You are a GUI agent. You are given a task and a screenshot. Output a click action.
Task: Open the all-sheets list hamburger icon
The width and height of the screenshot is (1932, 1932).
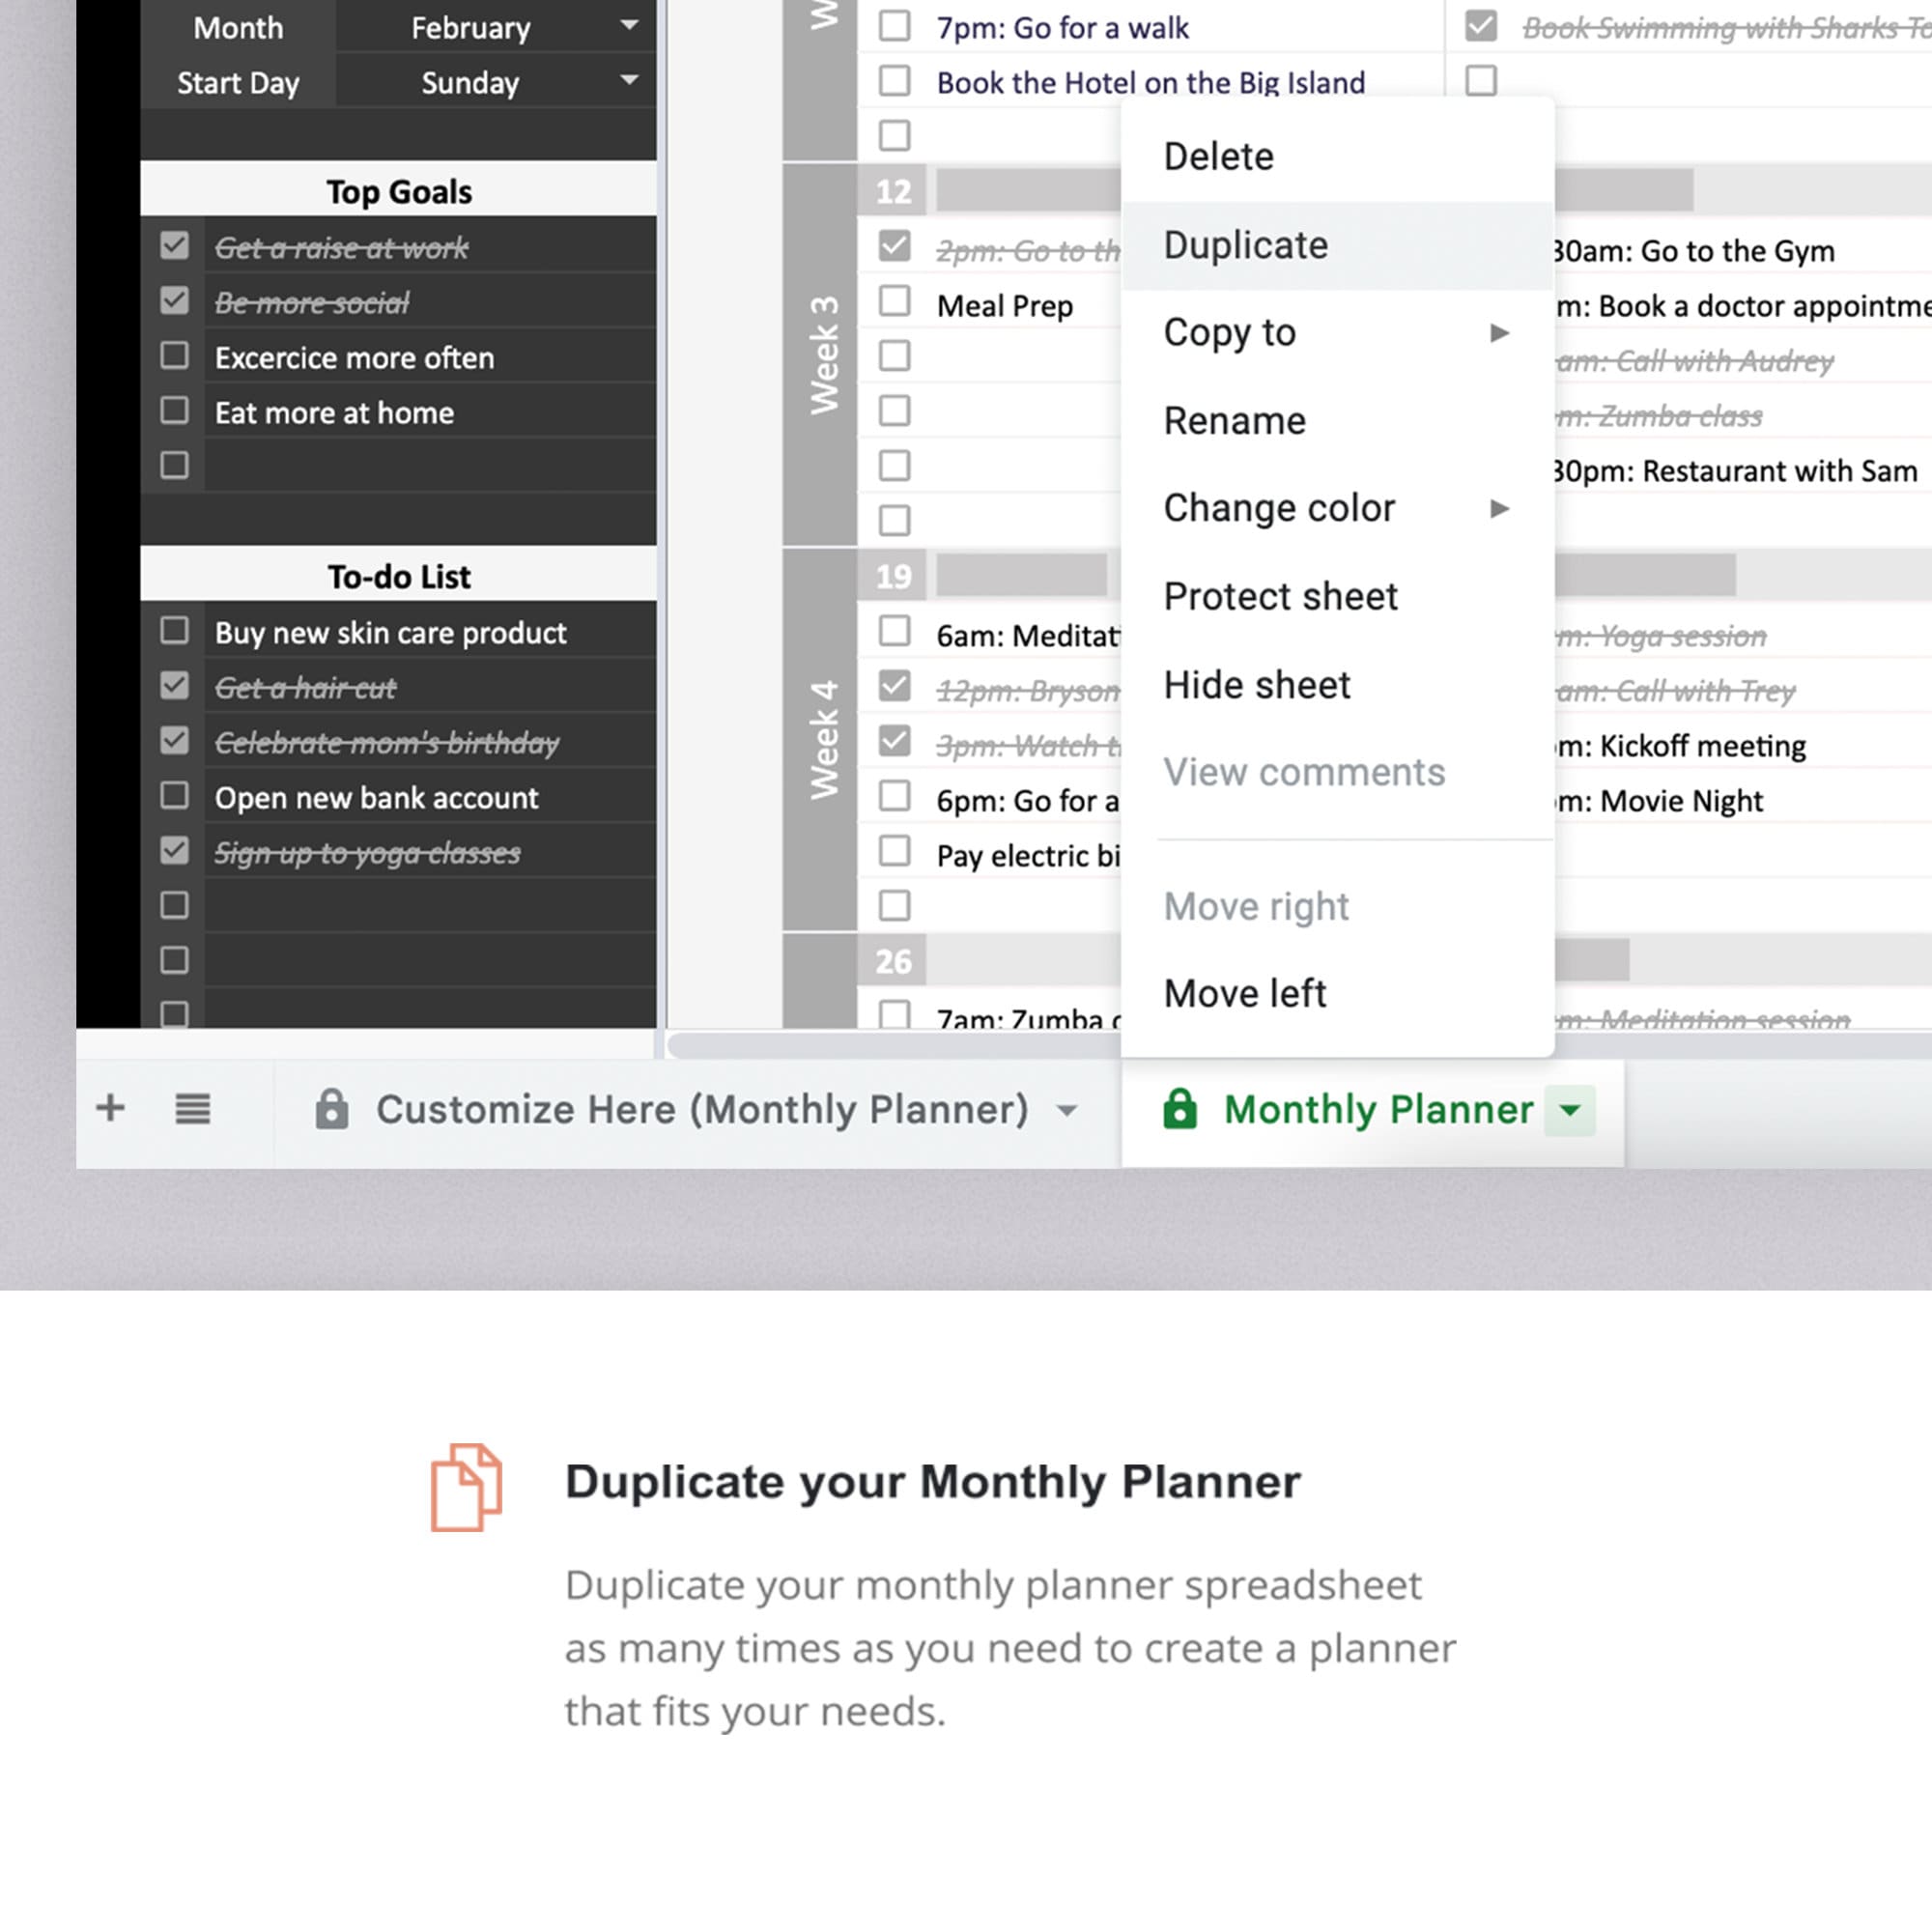(x=192, y=1110)
